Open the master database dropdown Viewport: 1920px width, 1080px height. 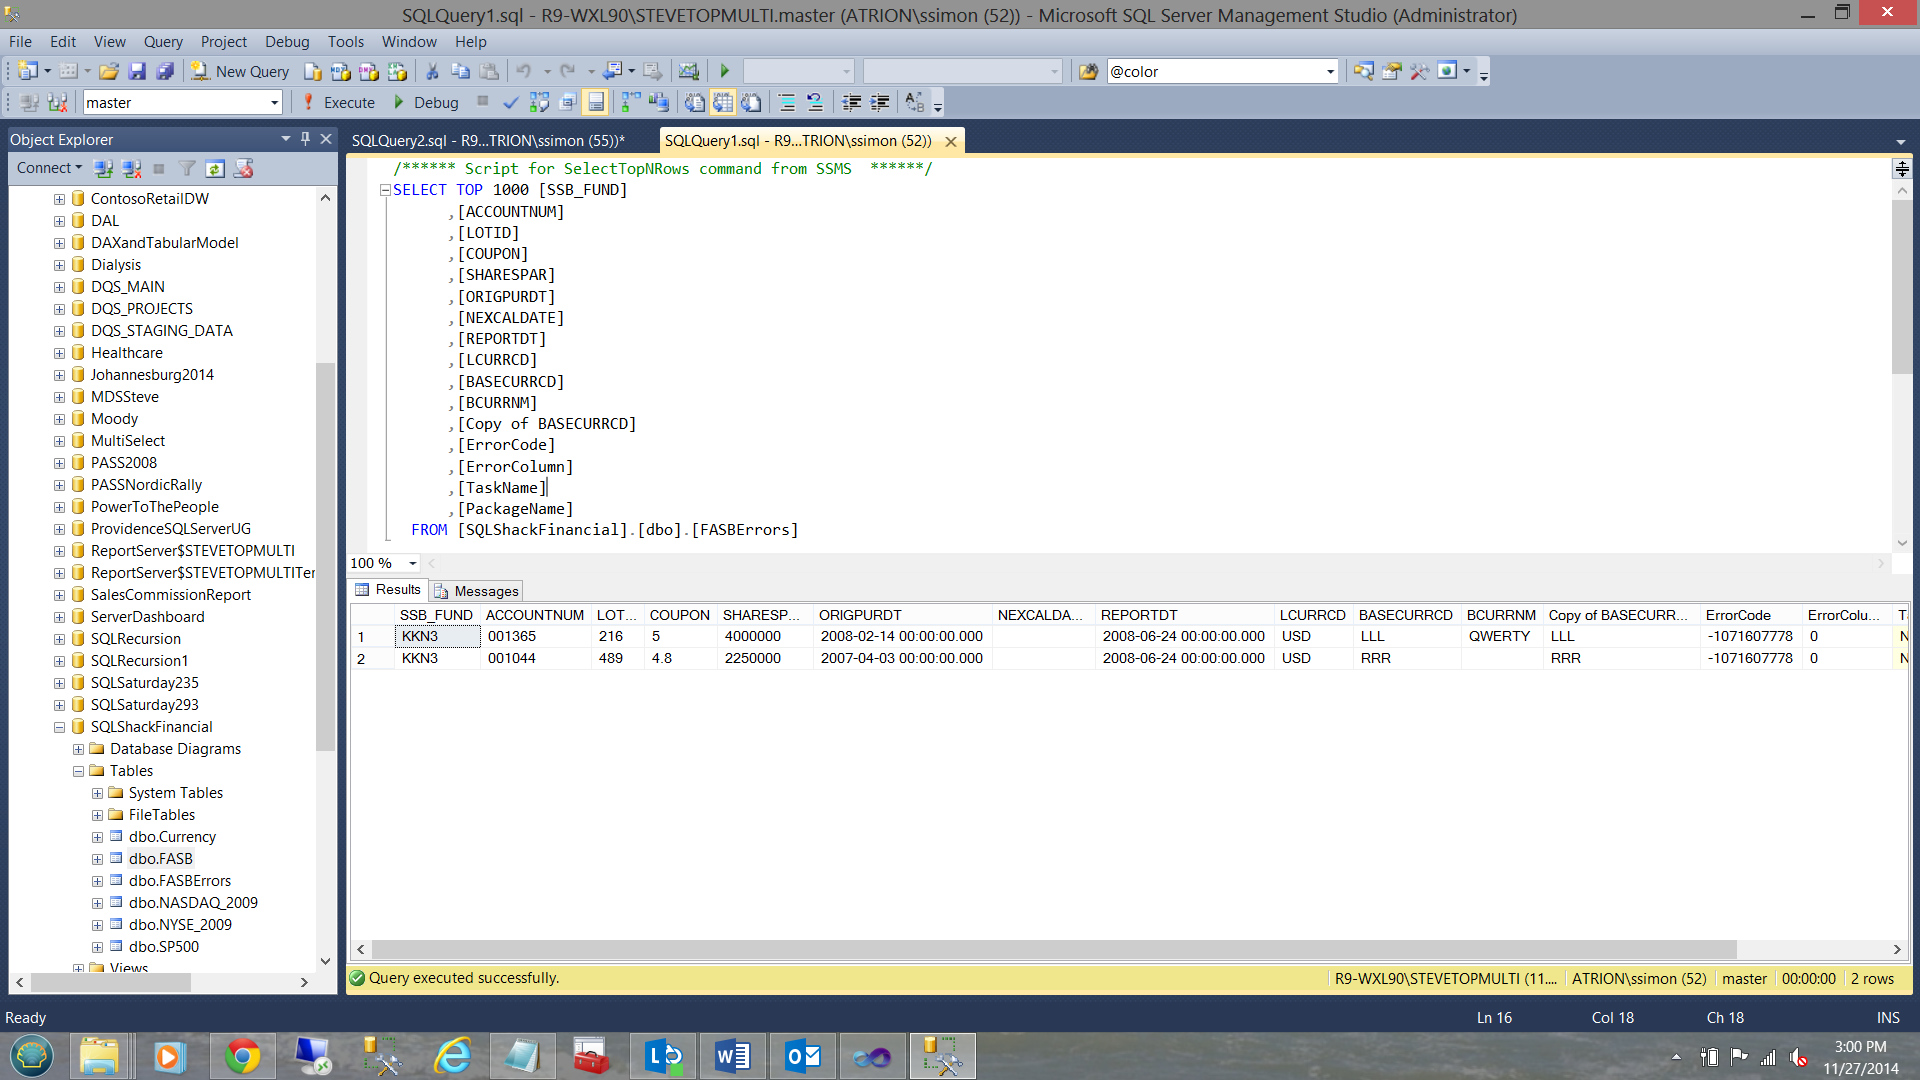pos(274,102)
